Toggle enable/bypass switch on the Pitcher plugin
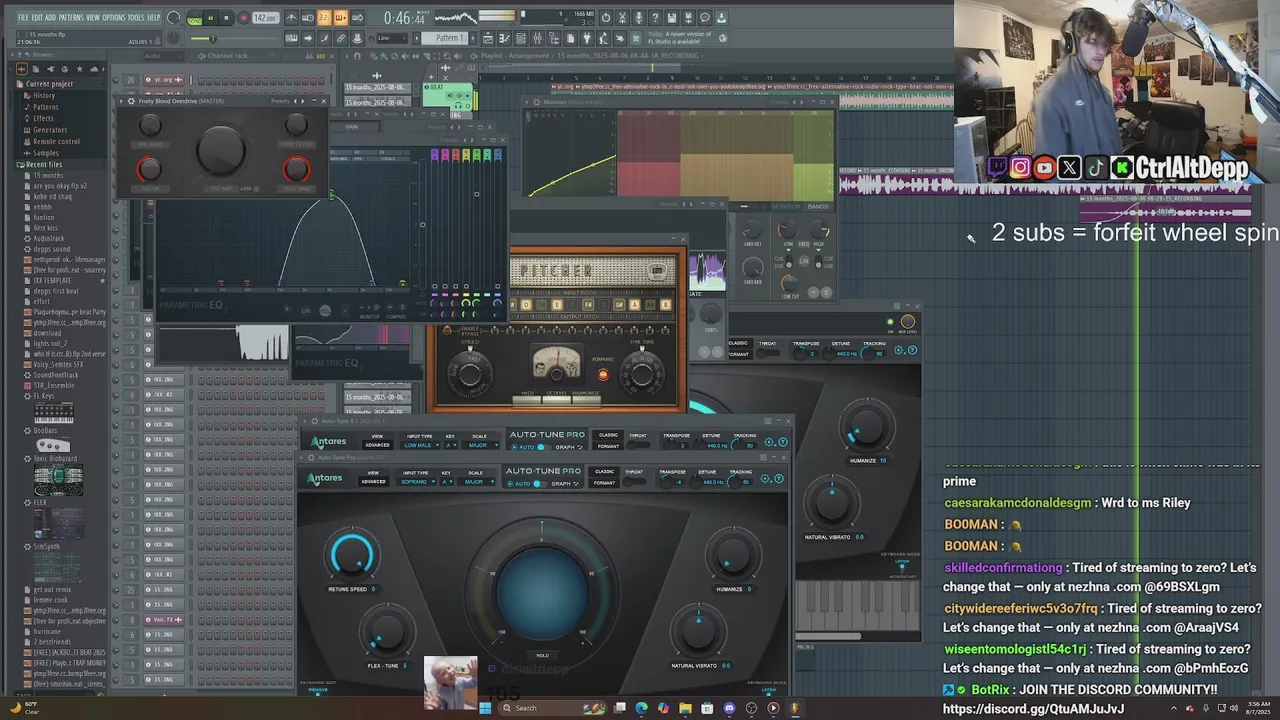The image size is (1280, 720). click(x=448, y=330)
